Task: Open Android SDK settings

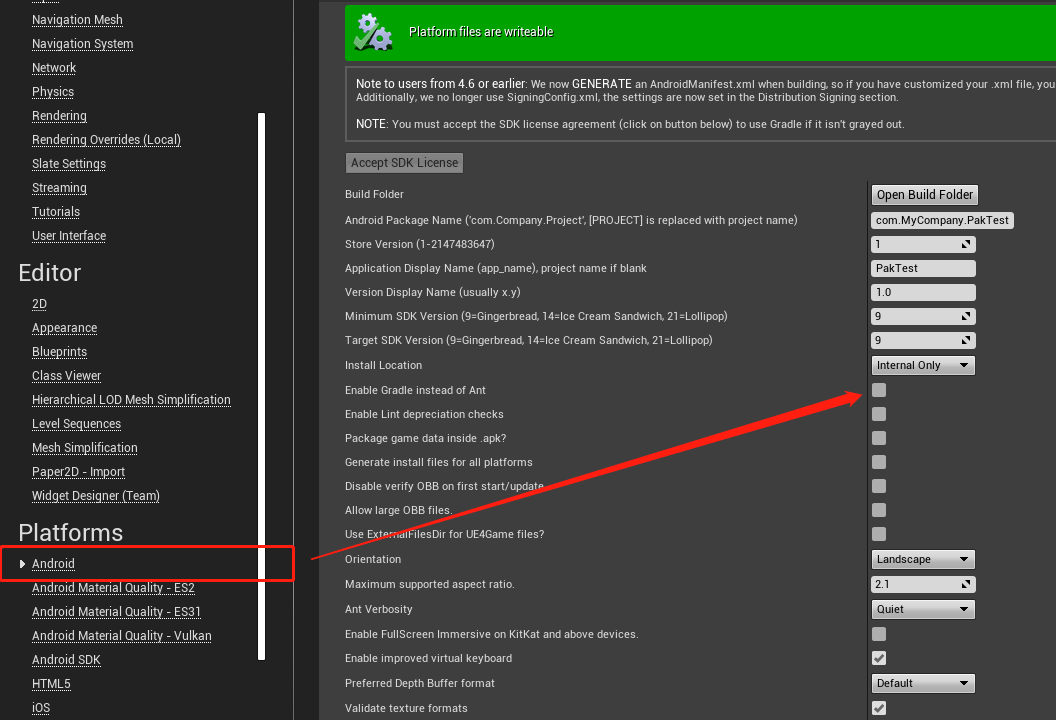Action: 66,660
